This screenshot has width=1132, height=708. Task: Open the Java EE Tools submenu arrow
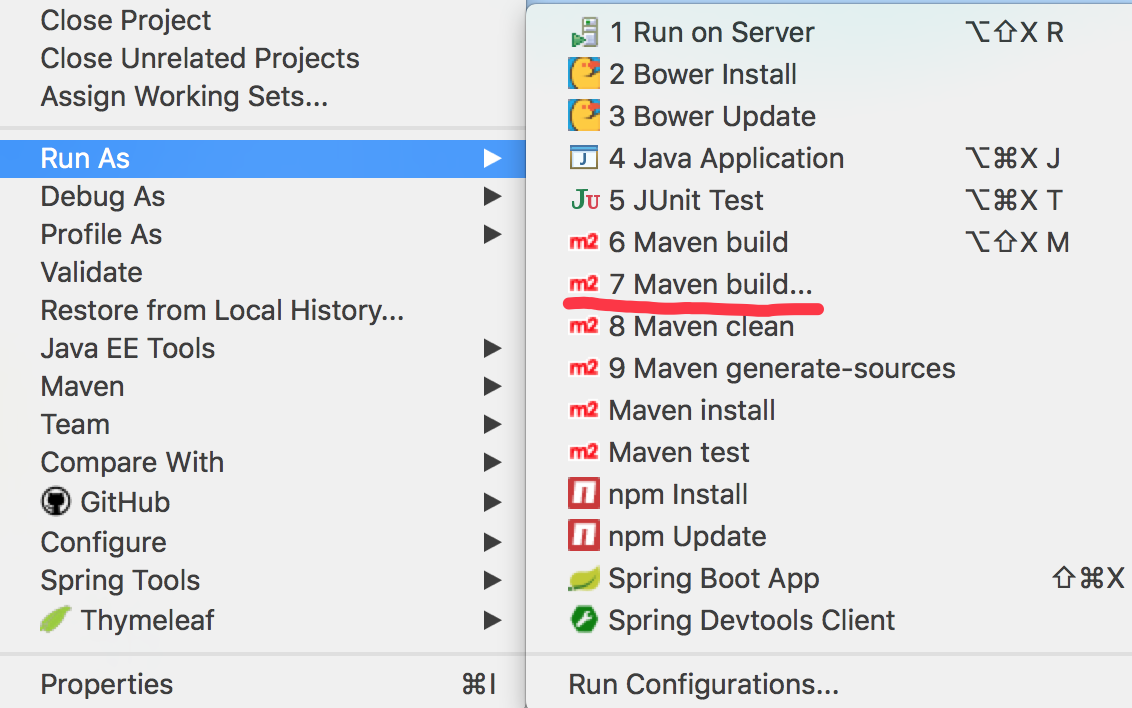click(492, 349)
